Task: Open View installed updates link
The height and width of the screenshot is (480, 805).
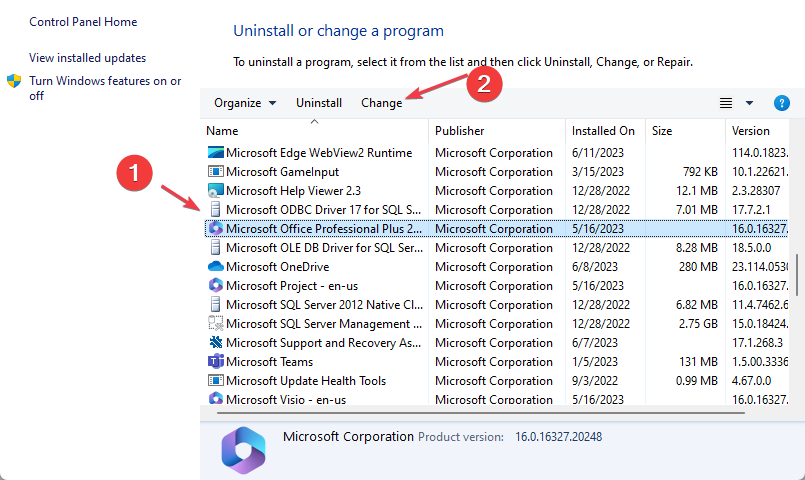Action: [x=87, y=58]
